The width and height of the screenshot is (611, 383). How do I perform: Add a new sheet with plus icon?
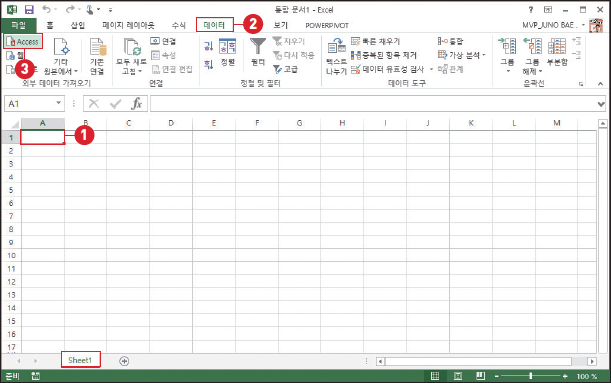click(x=124, y=361)
